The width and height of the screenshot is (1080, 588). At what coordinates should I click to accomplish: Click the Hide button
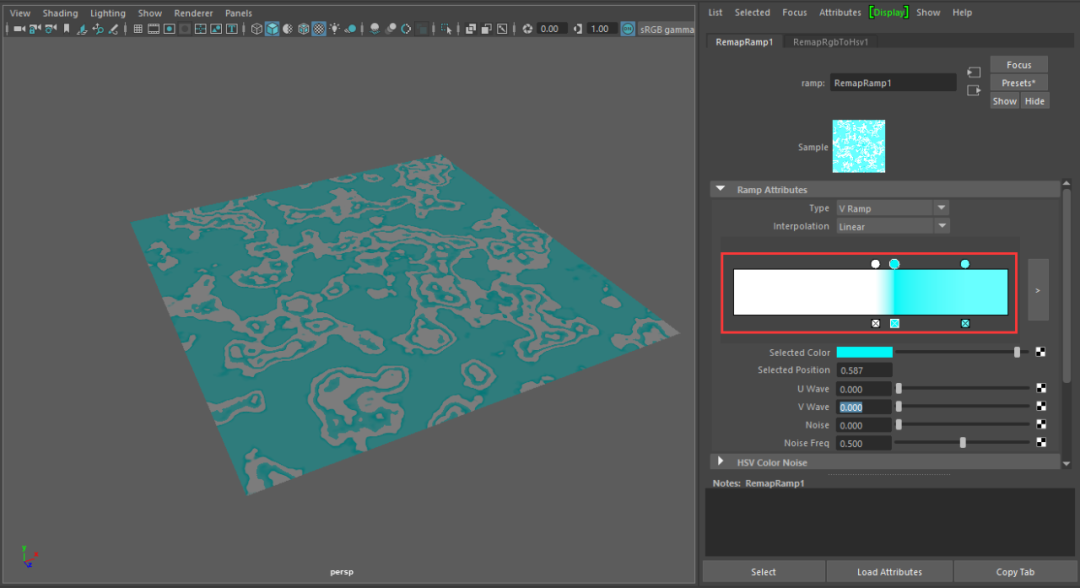click(x=1035, y=101)
